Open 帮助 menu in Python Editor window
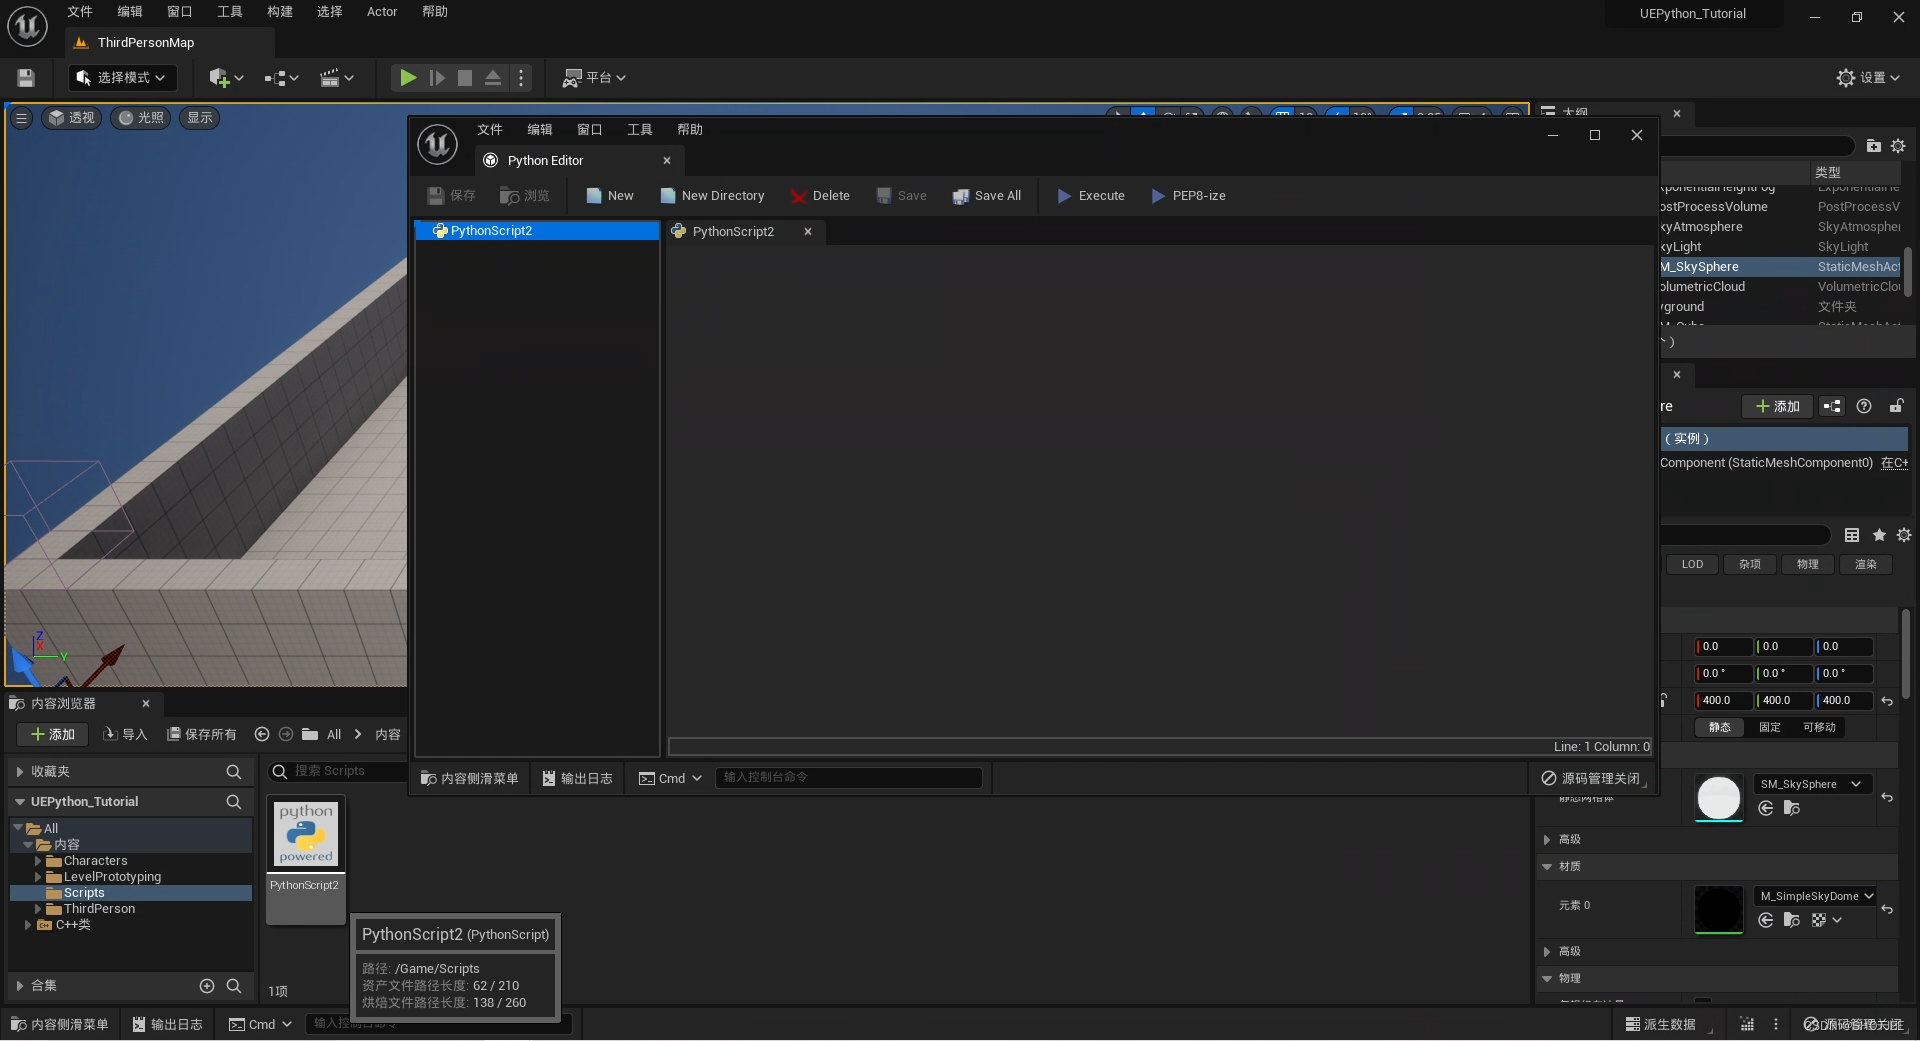This screenshot has height=1041, width=1920. tap(690, 130)
